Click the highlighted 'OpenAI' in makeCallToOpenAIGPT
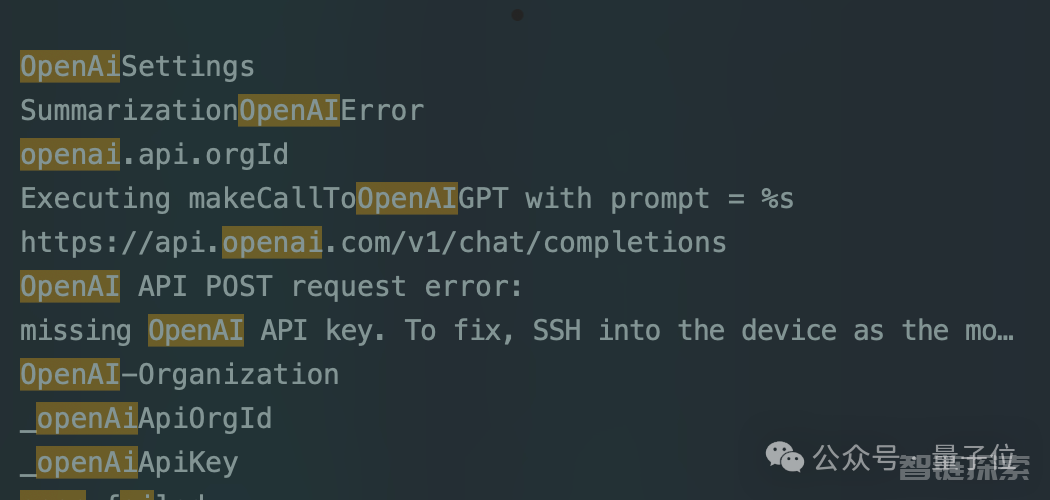Viewport: 1050px width, 500px height. point(407,199)
